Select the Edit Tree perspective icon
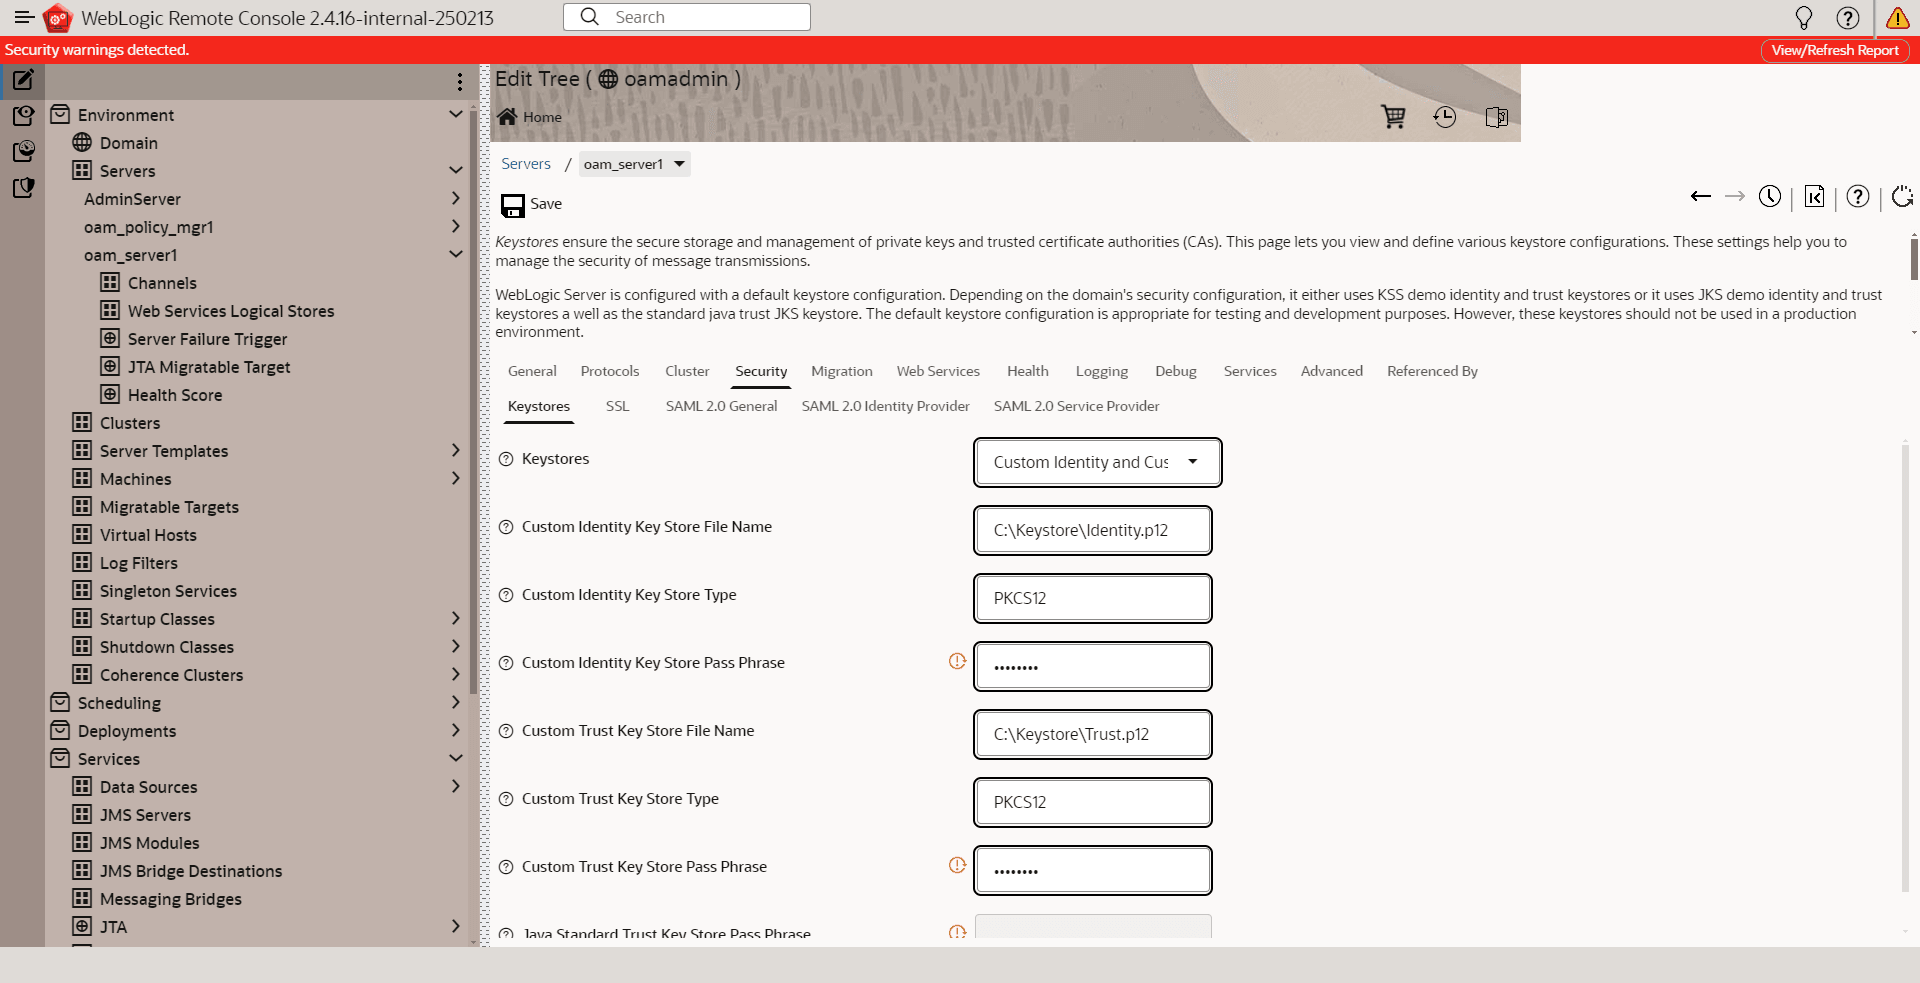This screenshot has width=1920, height=983. click(x=23, y=79)
